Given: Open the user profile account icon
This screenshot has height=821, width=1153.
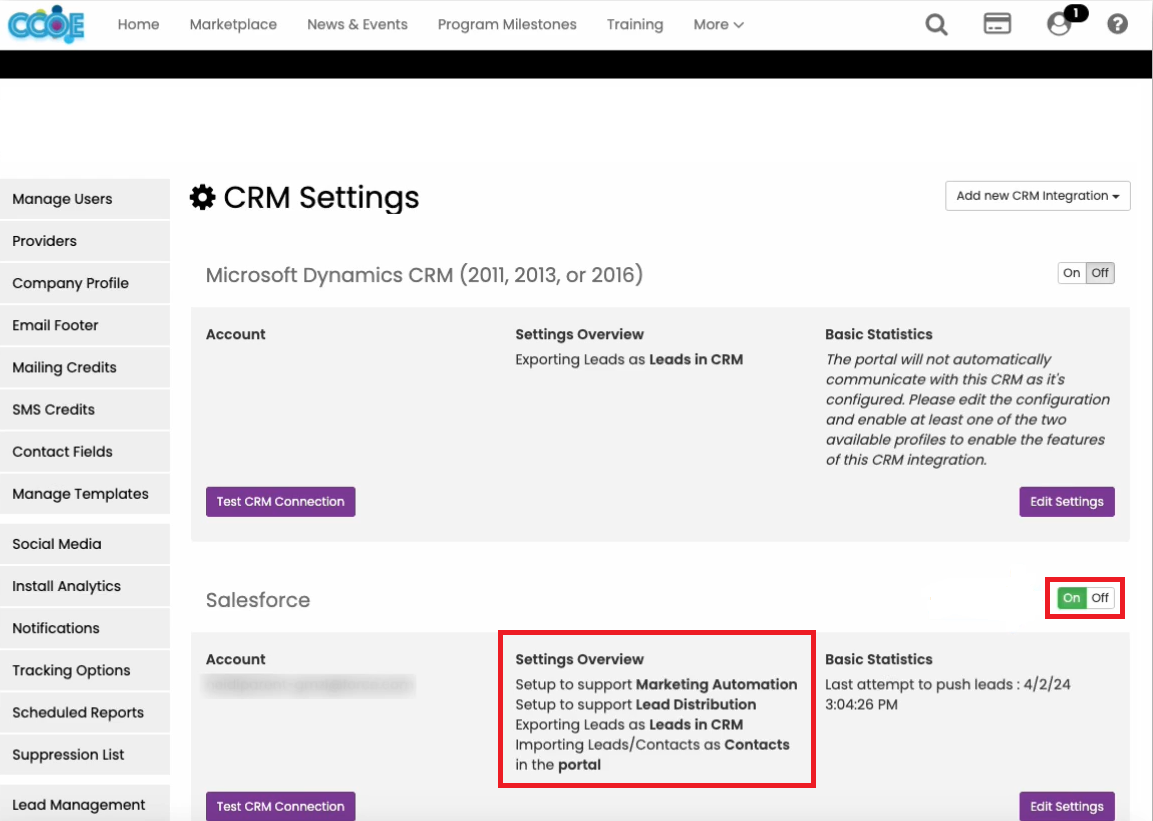Looking at the screenshot, I should tap(1058, 25).
